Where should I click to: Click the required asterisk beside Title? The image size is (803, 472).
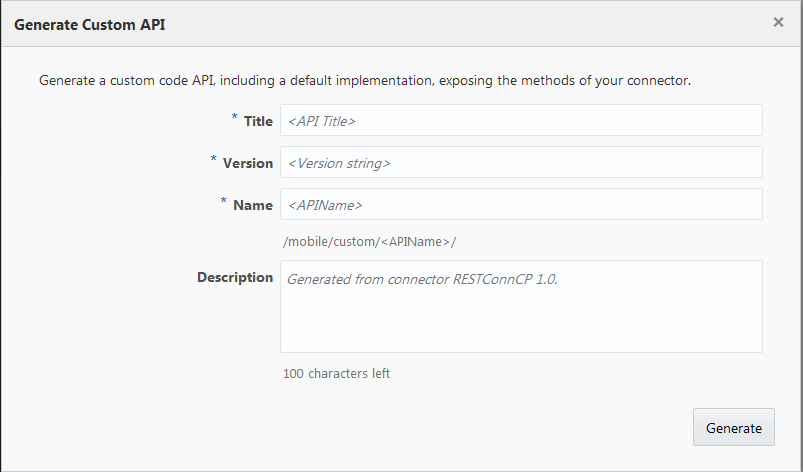point(235,119)
